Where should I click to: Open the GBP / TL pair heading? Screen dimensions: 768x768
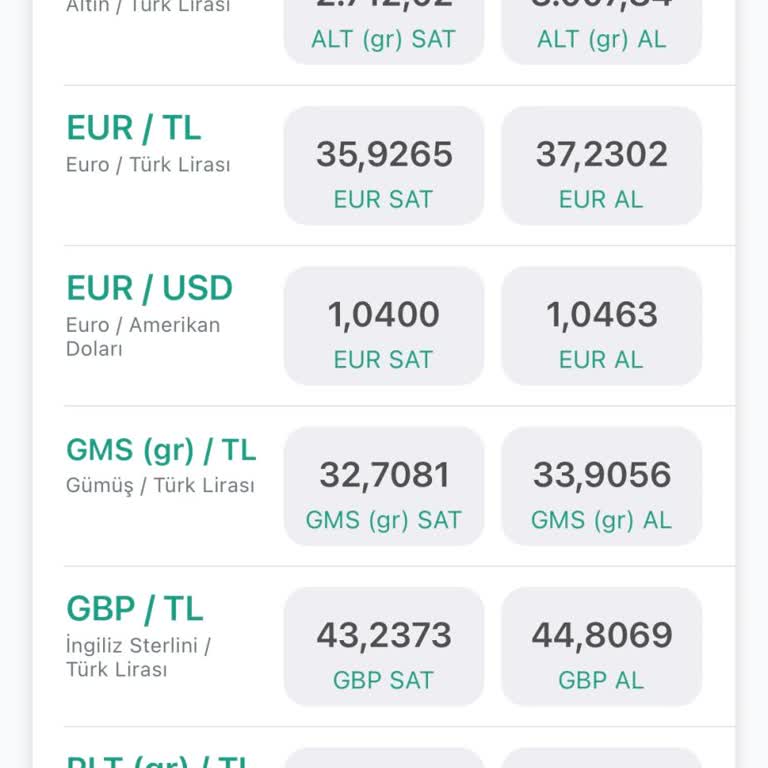pyautogui.click(x=135, y=608)
